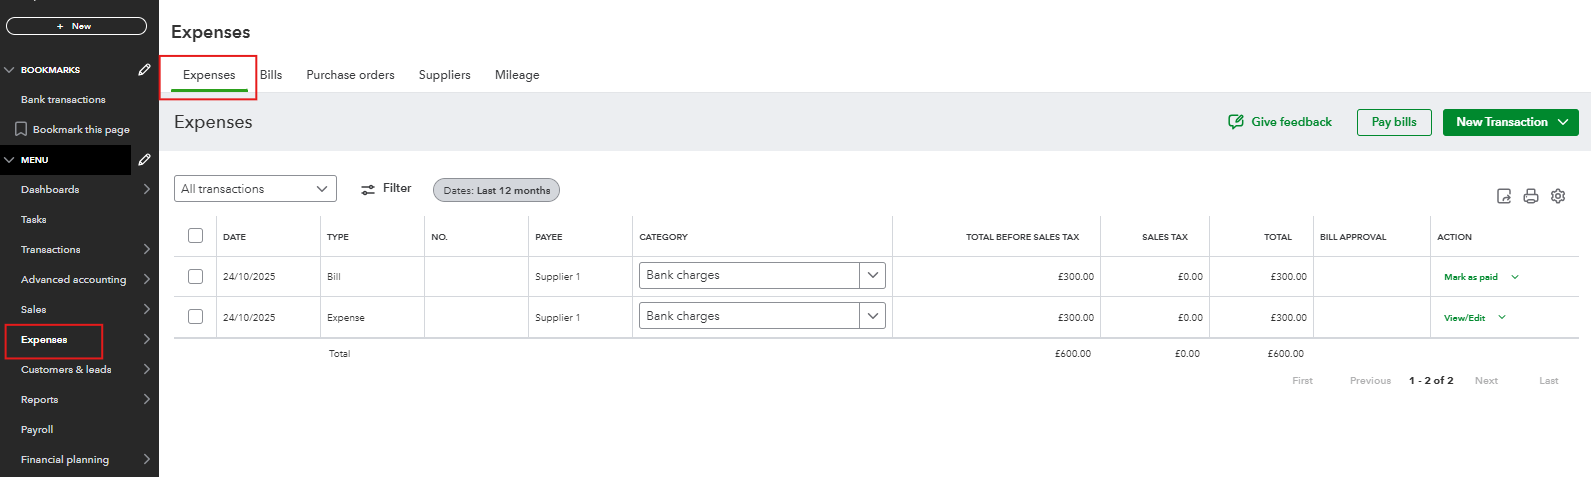
Task: Open the Suppliers tab
Action: [x=444, y=75]
